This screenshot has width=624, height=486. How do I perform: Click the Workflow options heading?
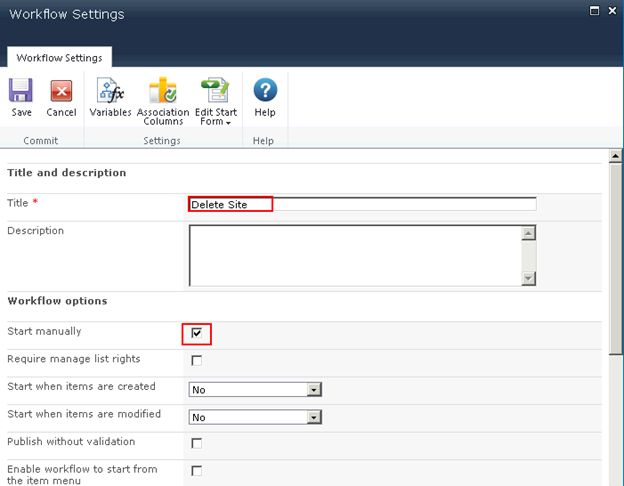[x=57, y=301]
